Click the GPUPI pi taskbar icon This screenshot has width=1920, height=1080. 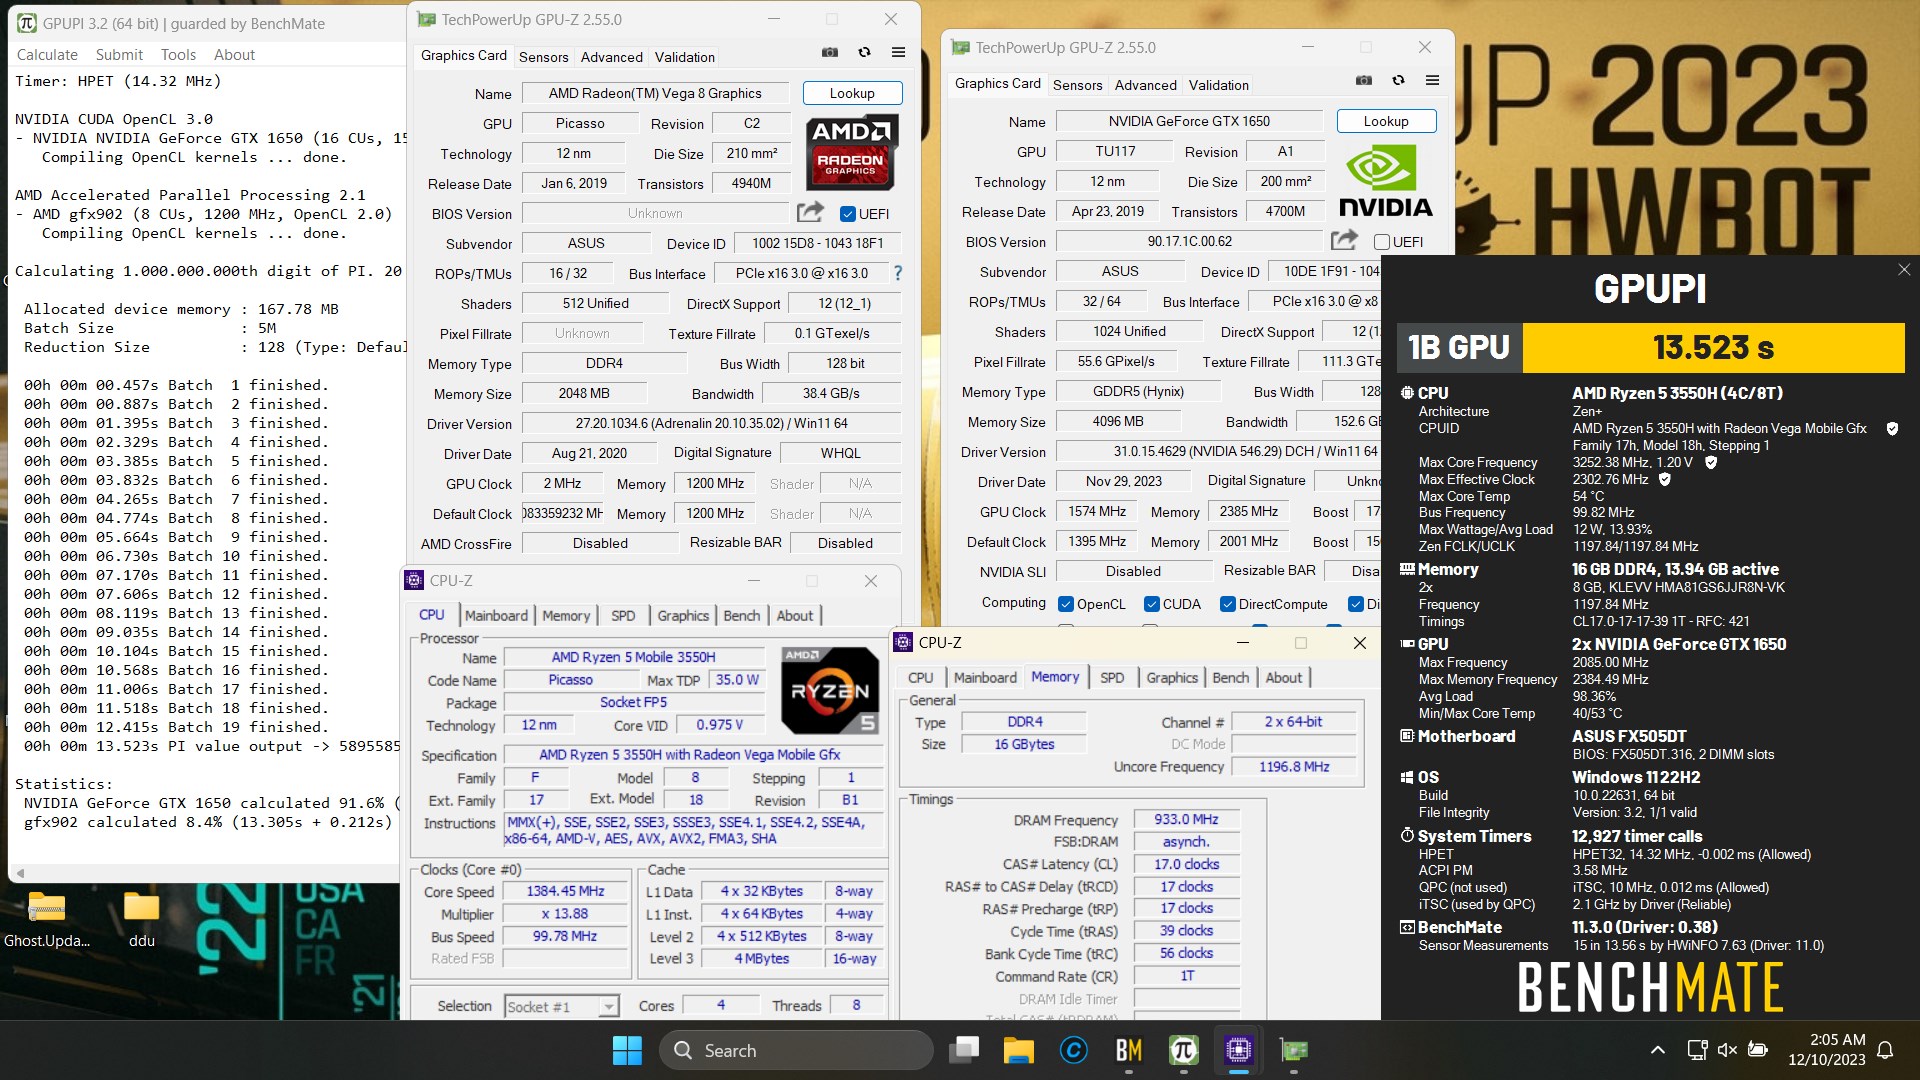(x=1184, y=1050)
